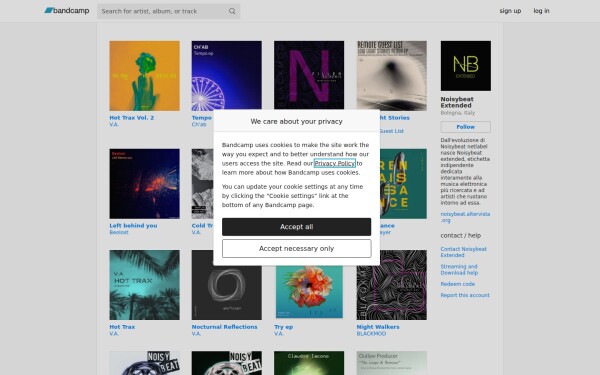Open the Night Walkers album cover
Image resolution: width=600 pixels, height=375 pixels.
[391, 285]
